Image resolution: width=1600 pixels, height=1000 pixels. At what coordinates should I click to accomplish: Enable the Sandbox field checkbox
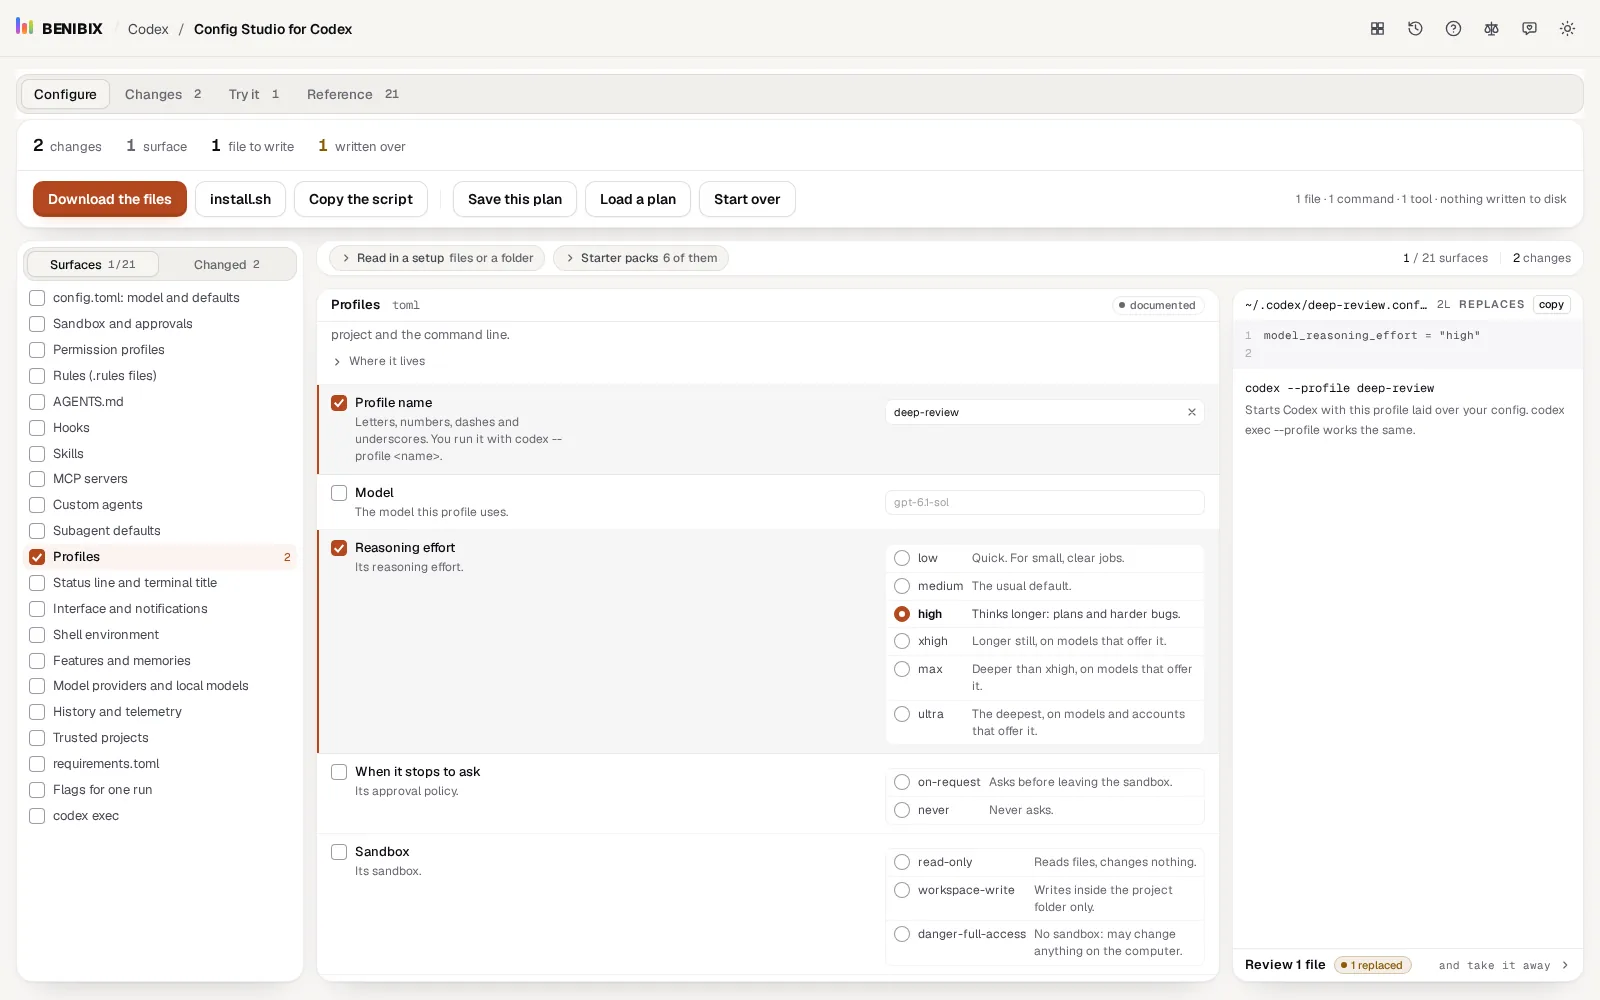coord(339,852)
